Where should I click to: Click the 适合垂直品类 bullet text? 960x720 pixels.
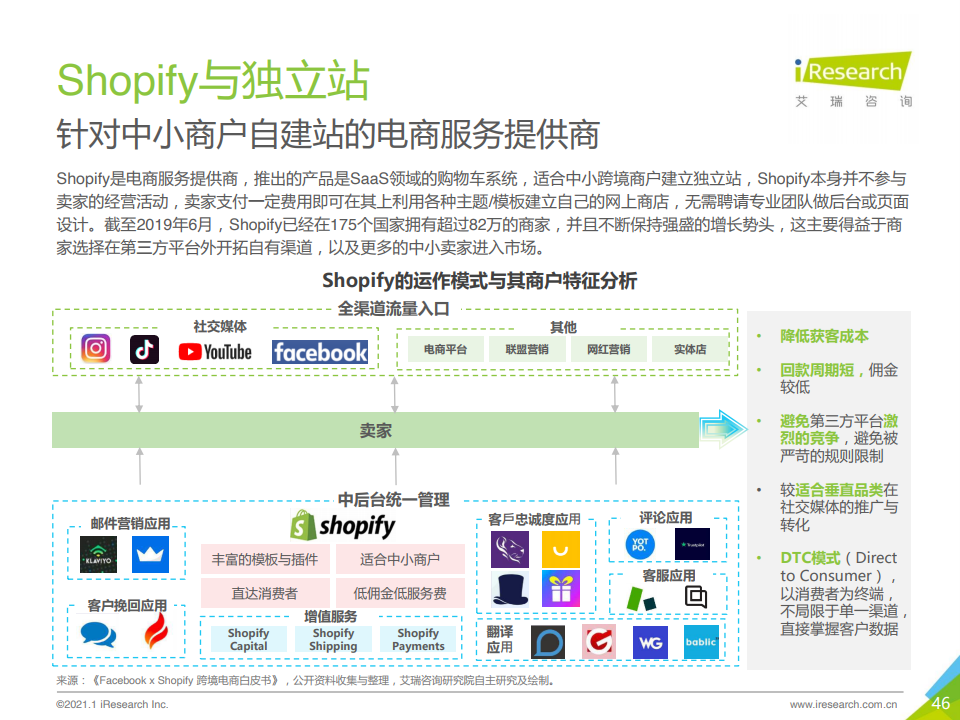(839, 490)
